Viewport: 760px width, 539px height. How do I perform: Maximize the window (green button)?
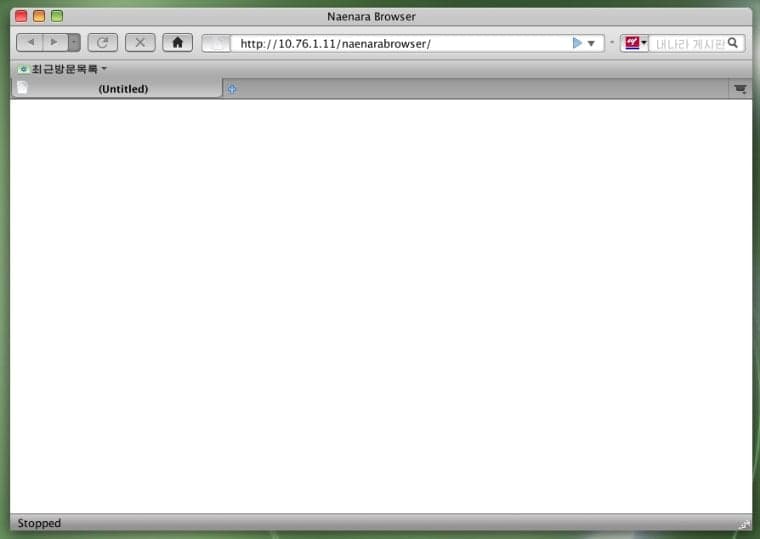pyautogui.click(x=57, y=16)
